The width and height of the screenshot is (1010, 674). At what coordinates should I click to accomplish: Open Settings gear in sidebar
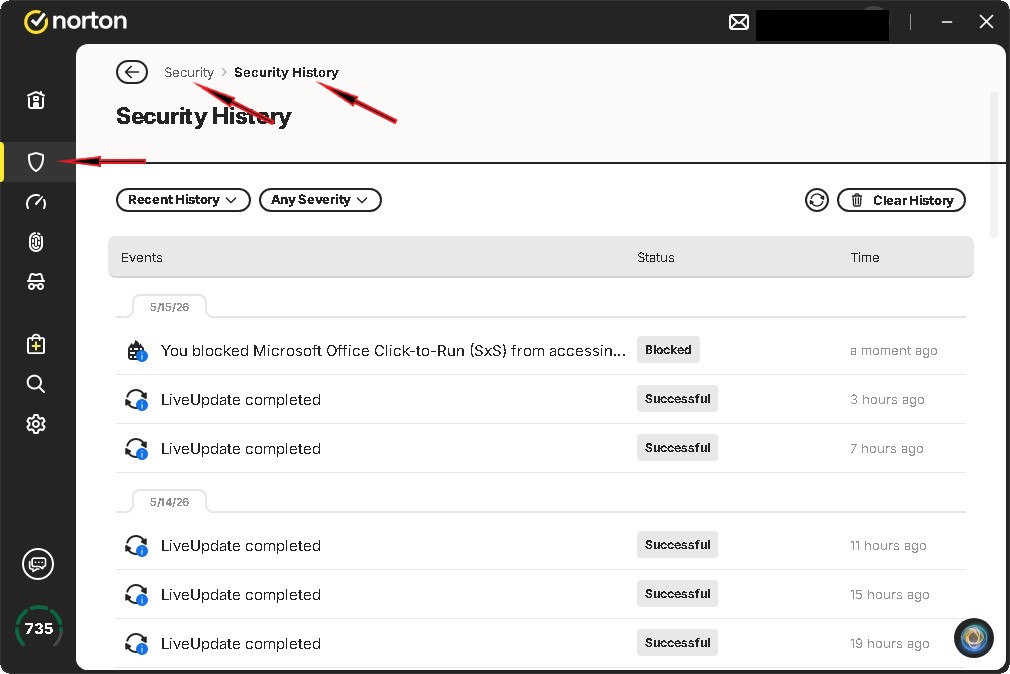[x=36, y=424]
